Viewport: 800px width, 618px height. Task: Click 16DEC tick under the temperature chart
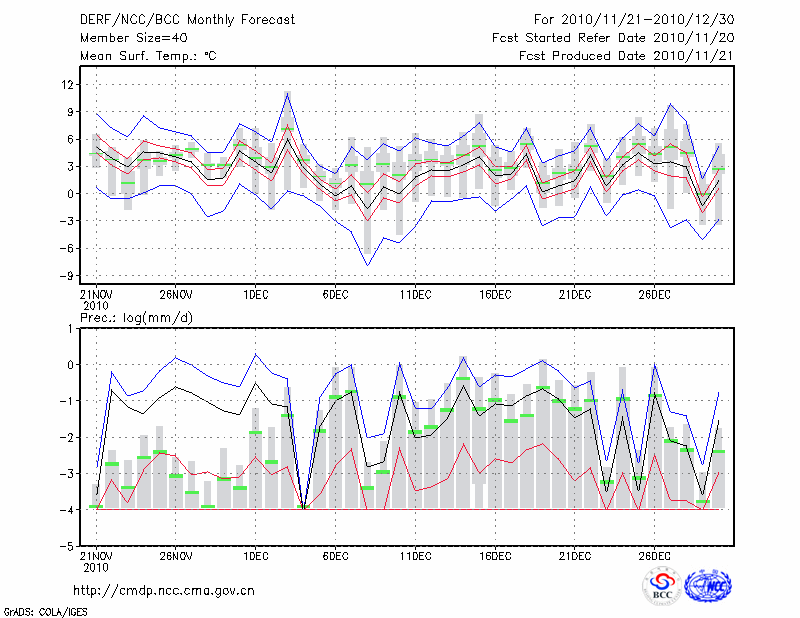pos(495,295)
